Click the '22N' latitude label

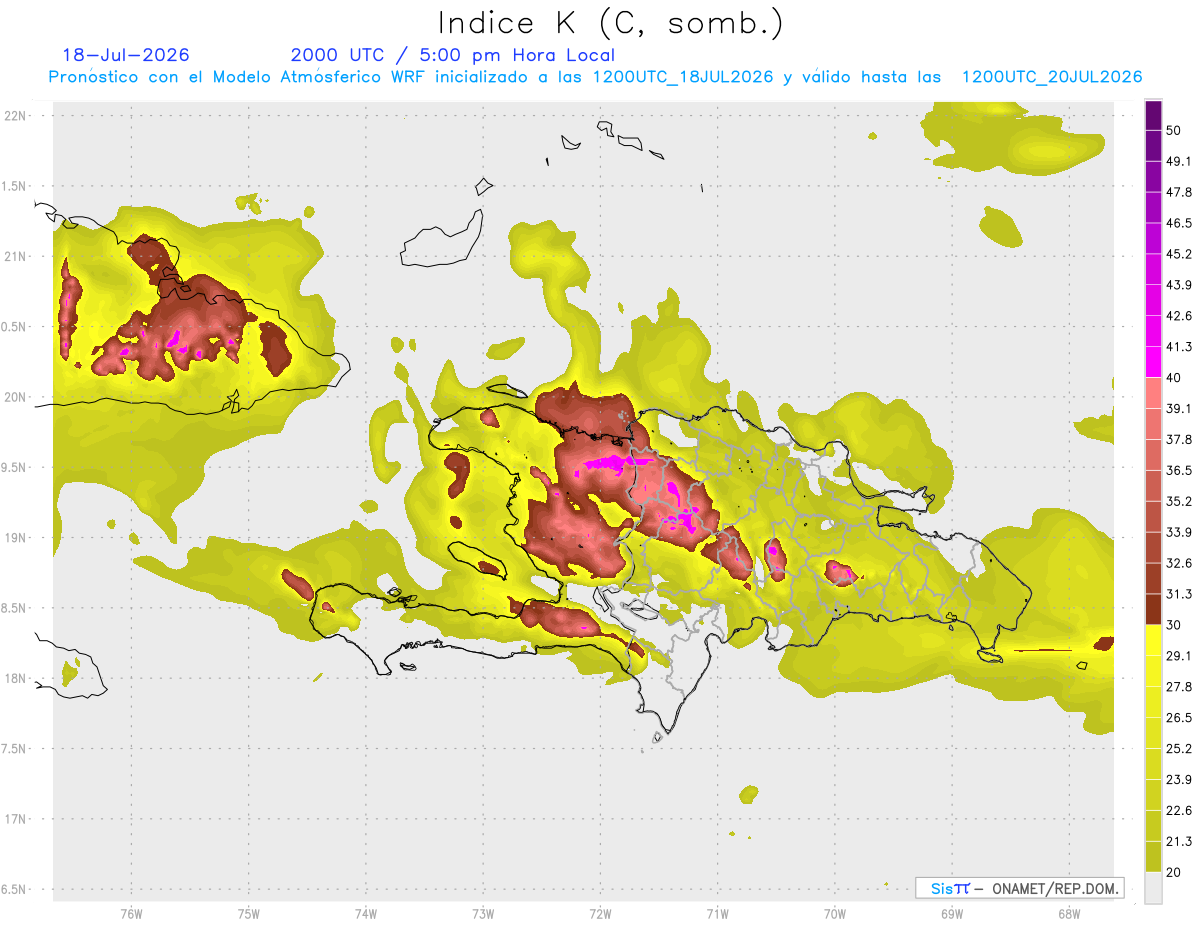[15, 116]
